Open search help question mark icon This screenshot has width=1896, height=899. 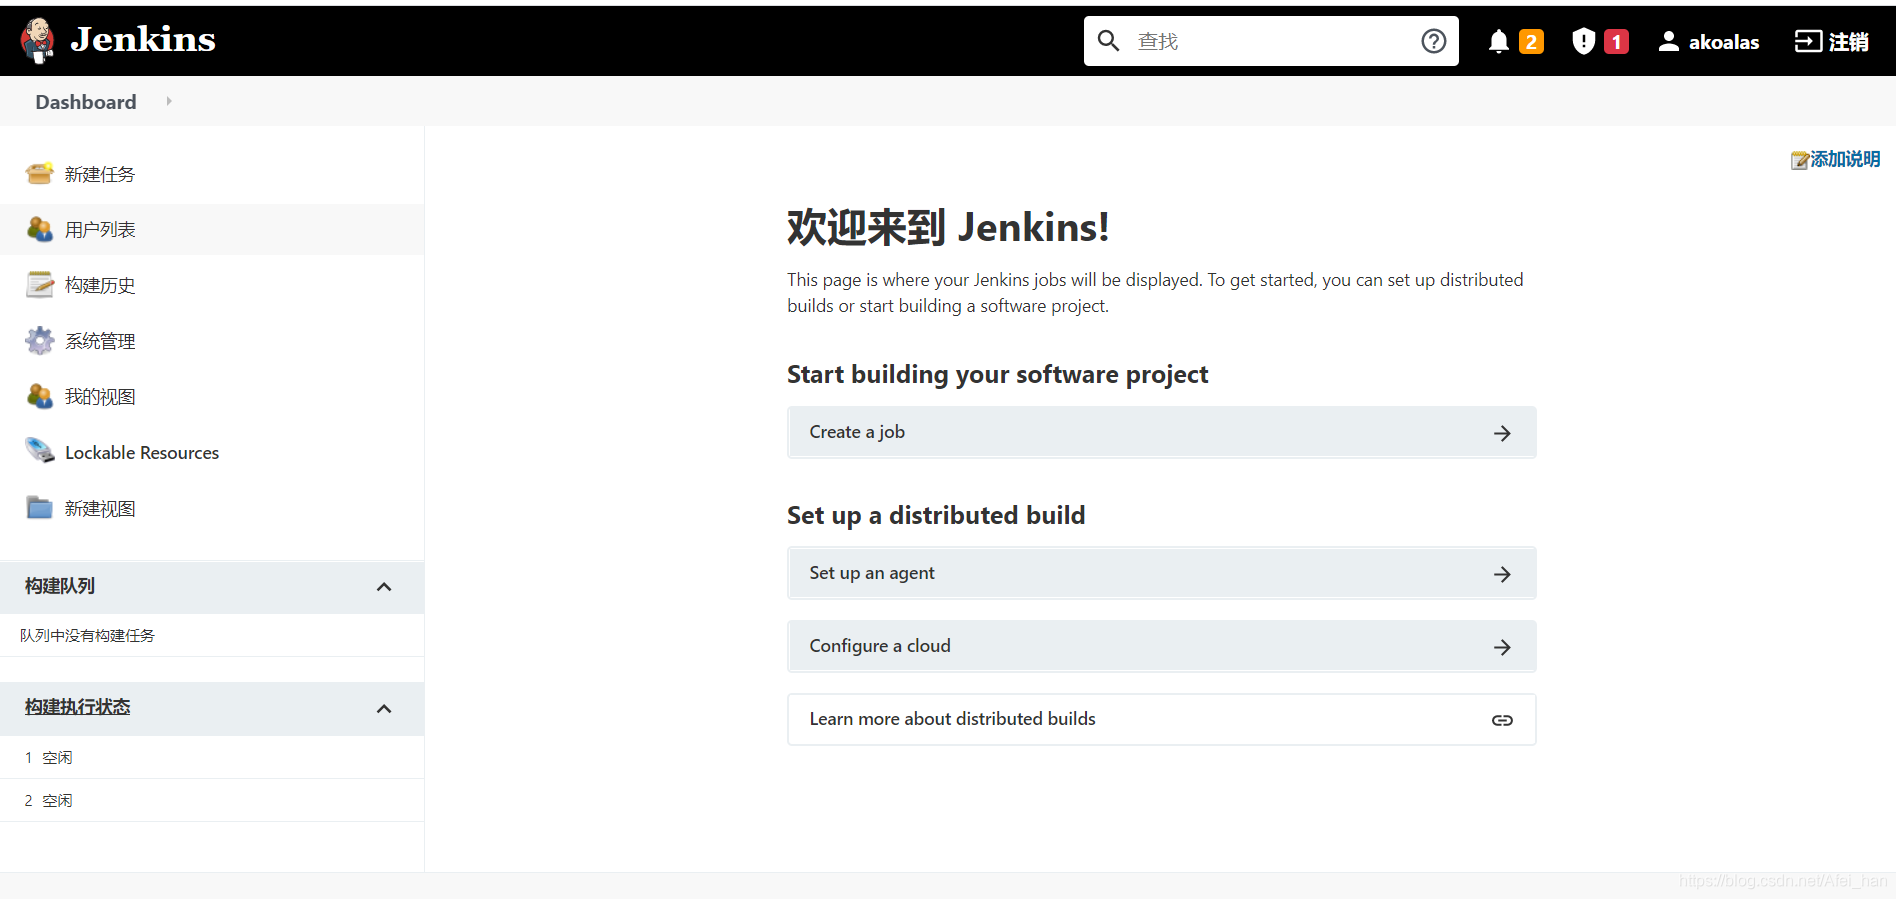point(1434,41)
